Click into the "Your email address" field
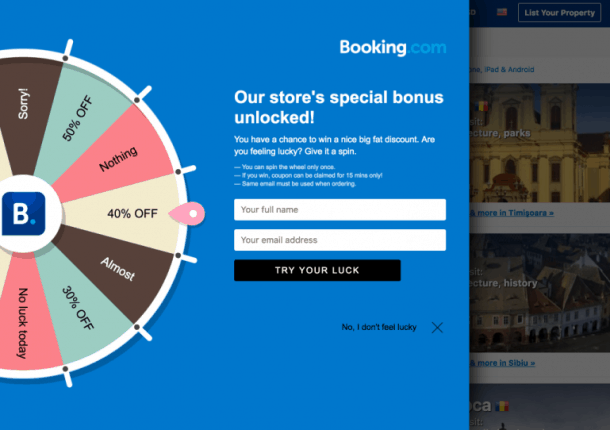 339,240
